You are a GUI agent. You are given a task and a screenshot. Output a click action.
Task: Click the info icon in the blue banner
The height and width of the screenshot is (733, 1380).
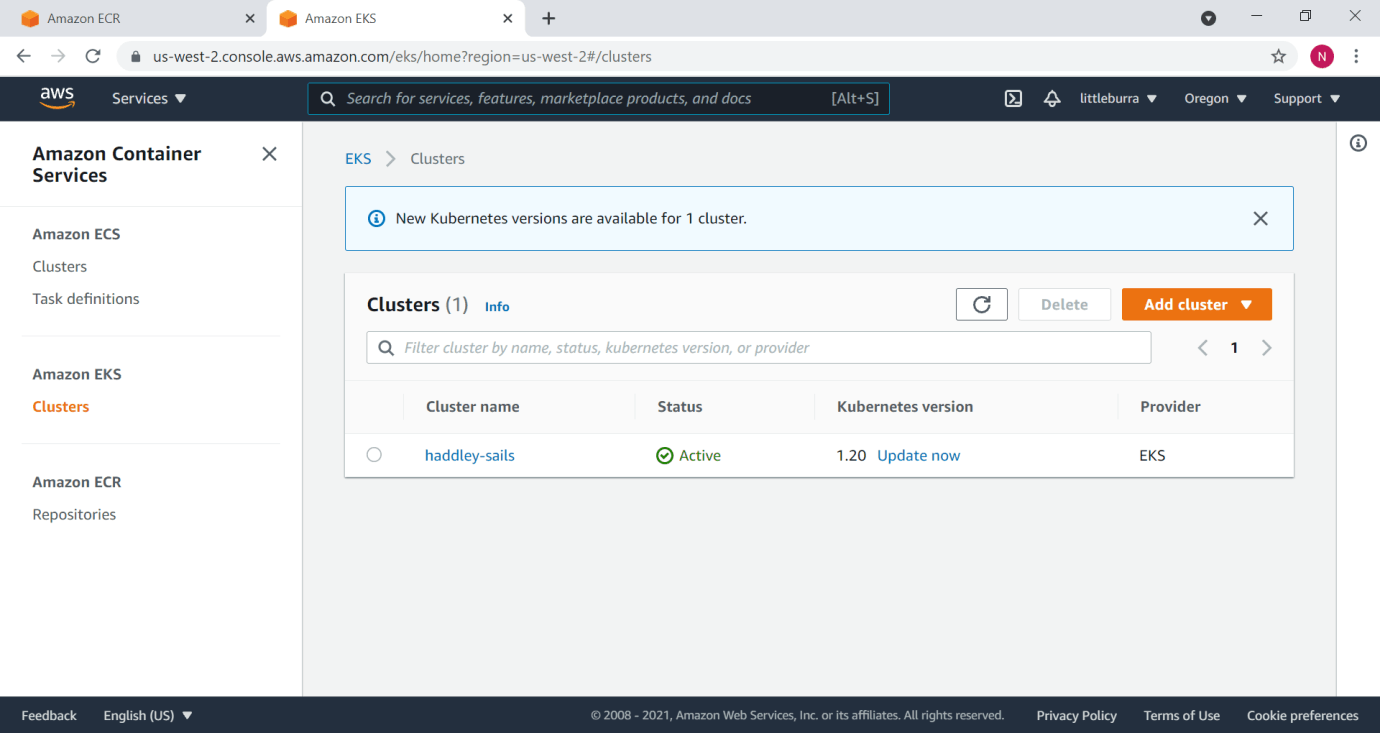[376, 218]
